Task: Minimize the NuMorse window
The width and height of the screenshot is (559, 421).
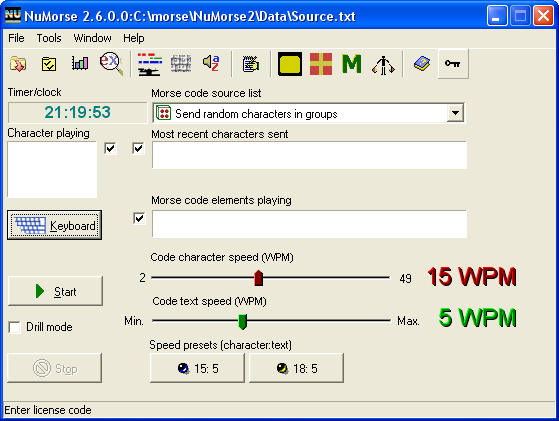Action: tap(497, 16)
